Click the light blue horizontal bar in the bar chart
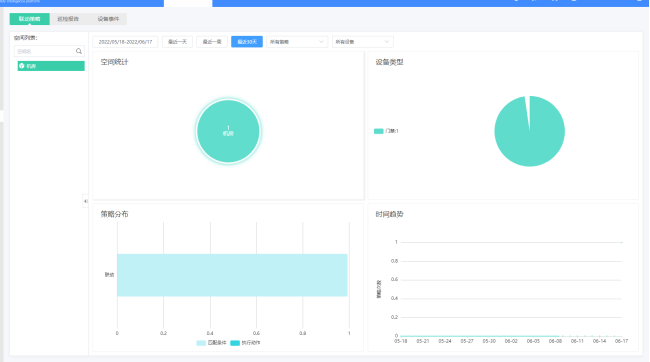The image size is (650, 362). click(x=232, y=275)
